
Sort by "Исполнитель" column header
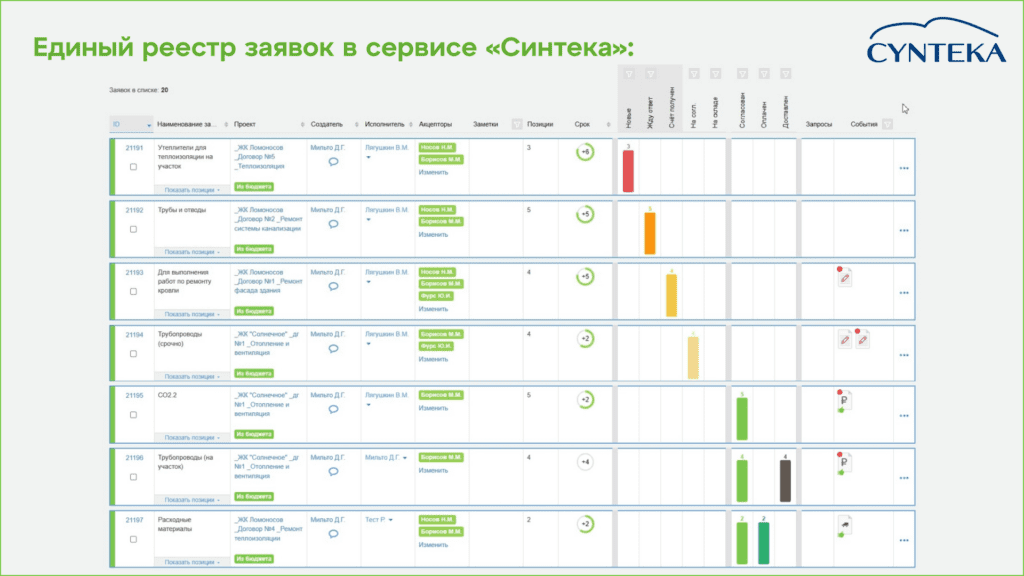[x=385, y=125]
